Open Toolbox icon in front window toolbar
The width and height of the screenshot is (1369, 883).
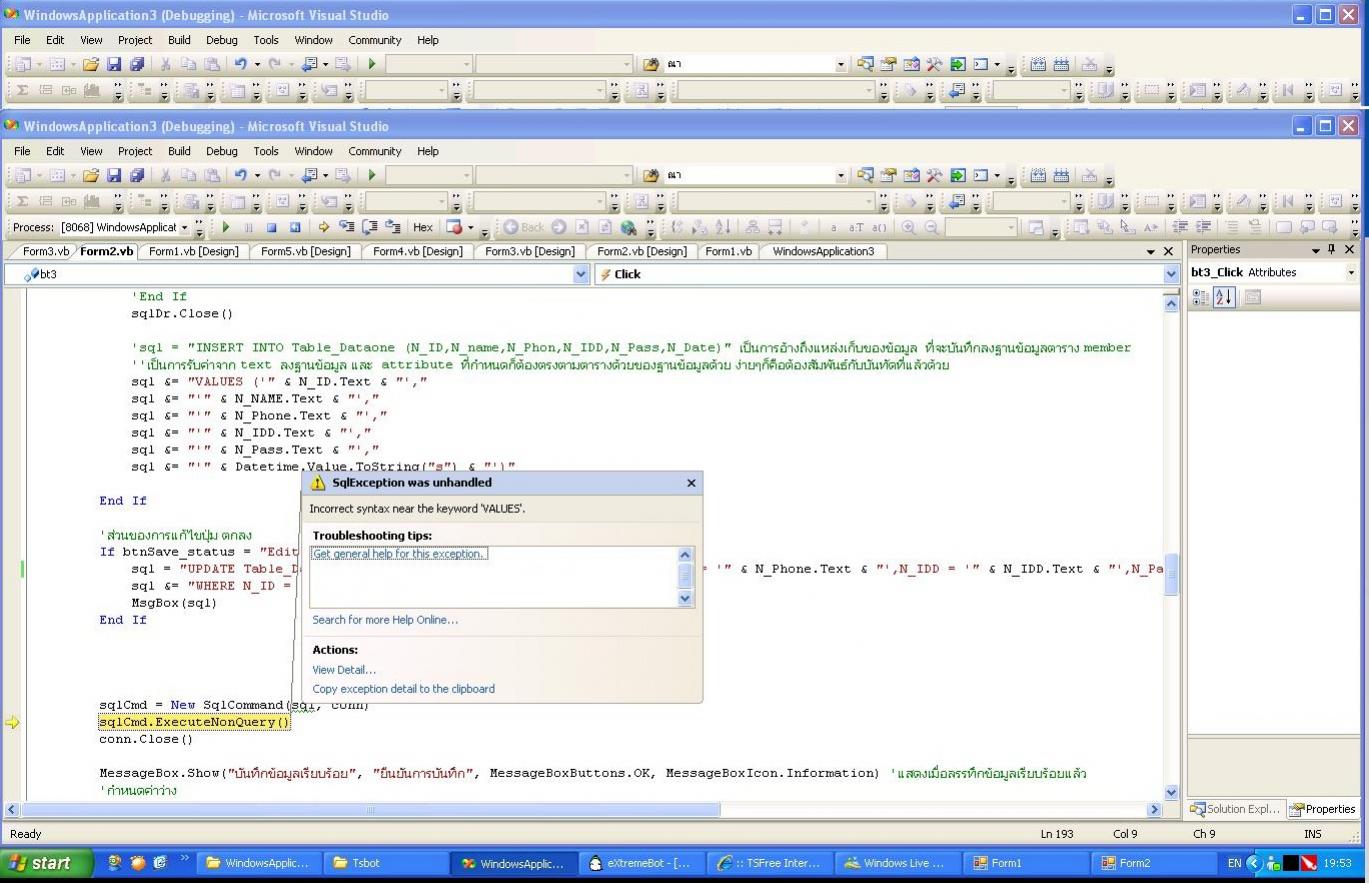(934, 175)
